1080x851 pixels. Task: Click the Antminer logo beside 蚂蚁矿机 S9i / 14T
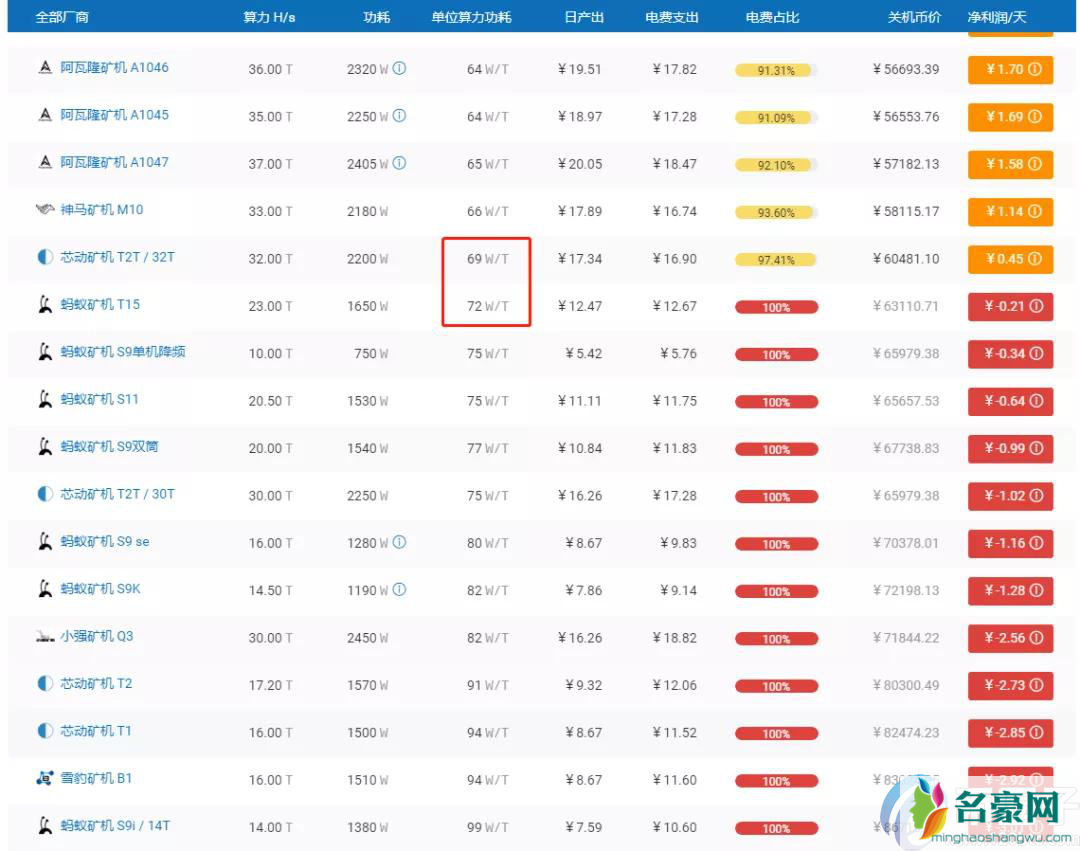point(45,826)
